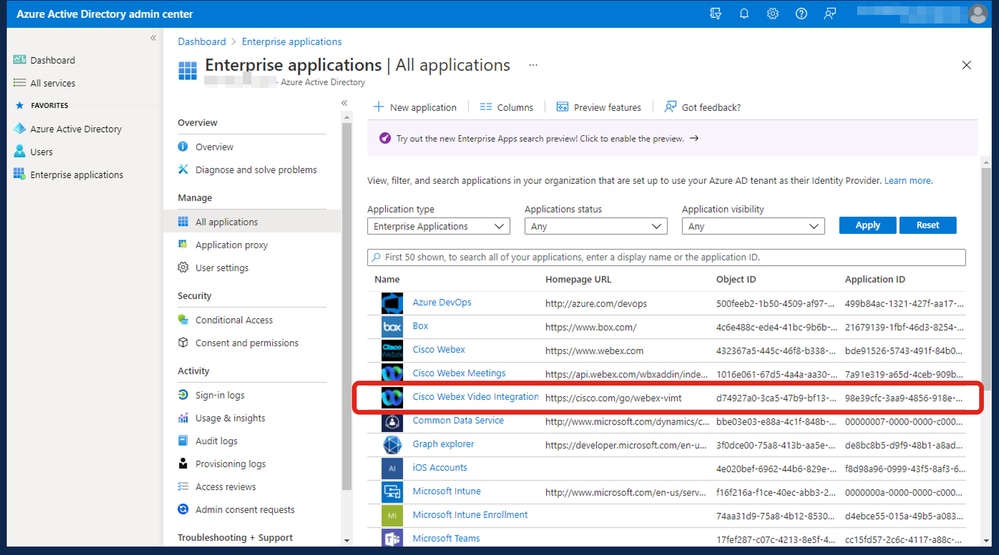
Task: Open the feedback icon in the top bar
Action: 830,13
